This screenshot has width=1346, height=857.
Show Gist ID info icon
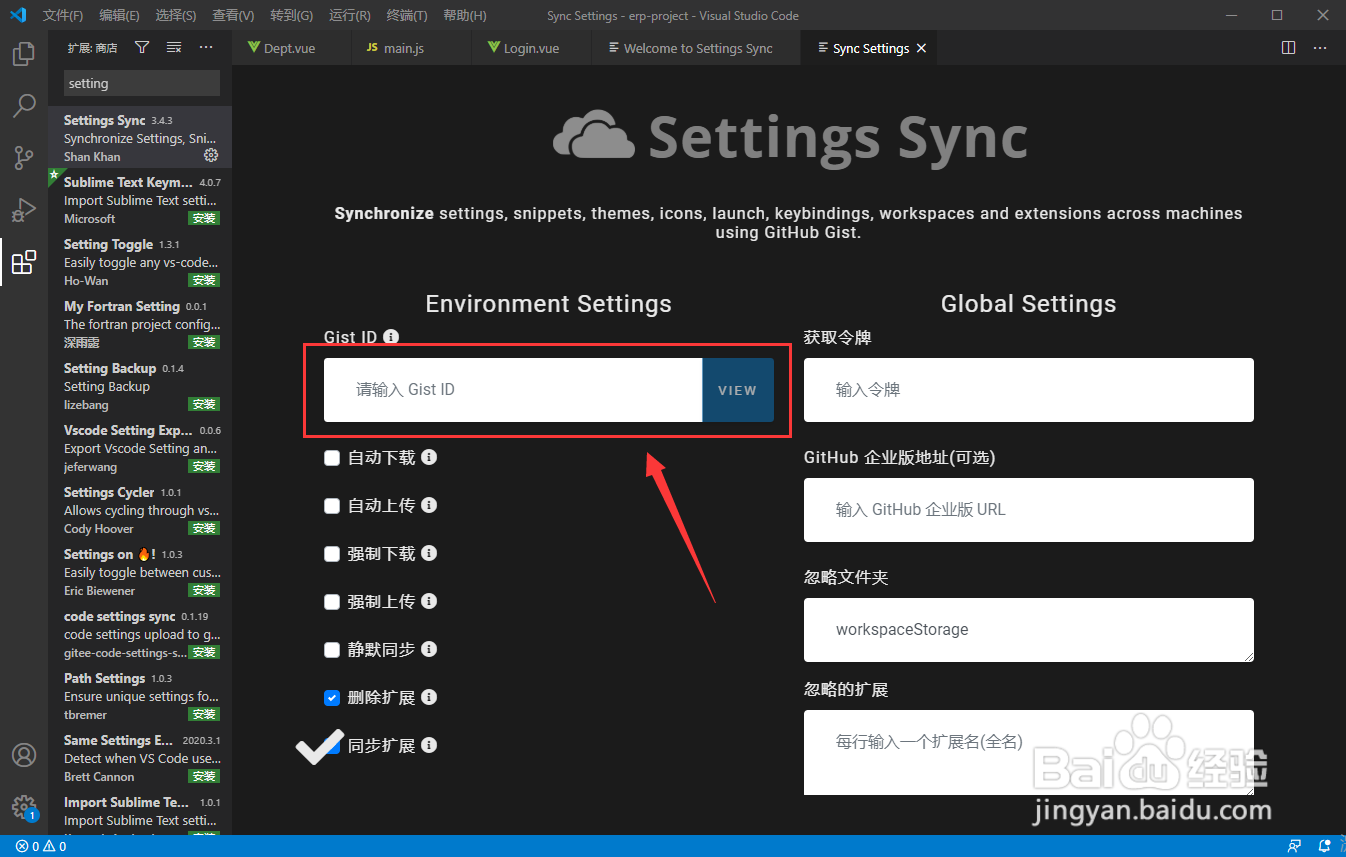(x=391, y=337)
